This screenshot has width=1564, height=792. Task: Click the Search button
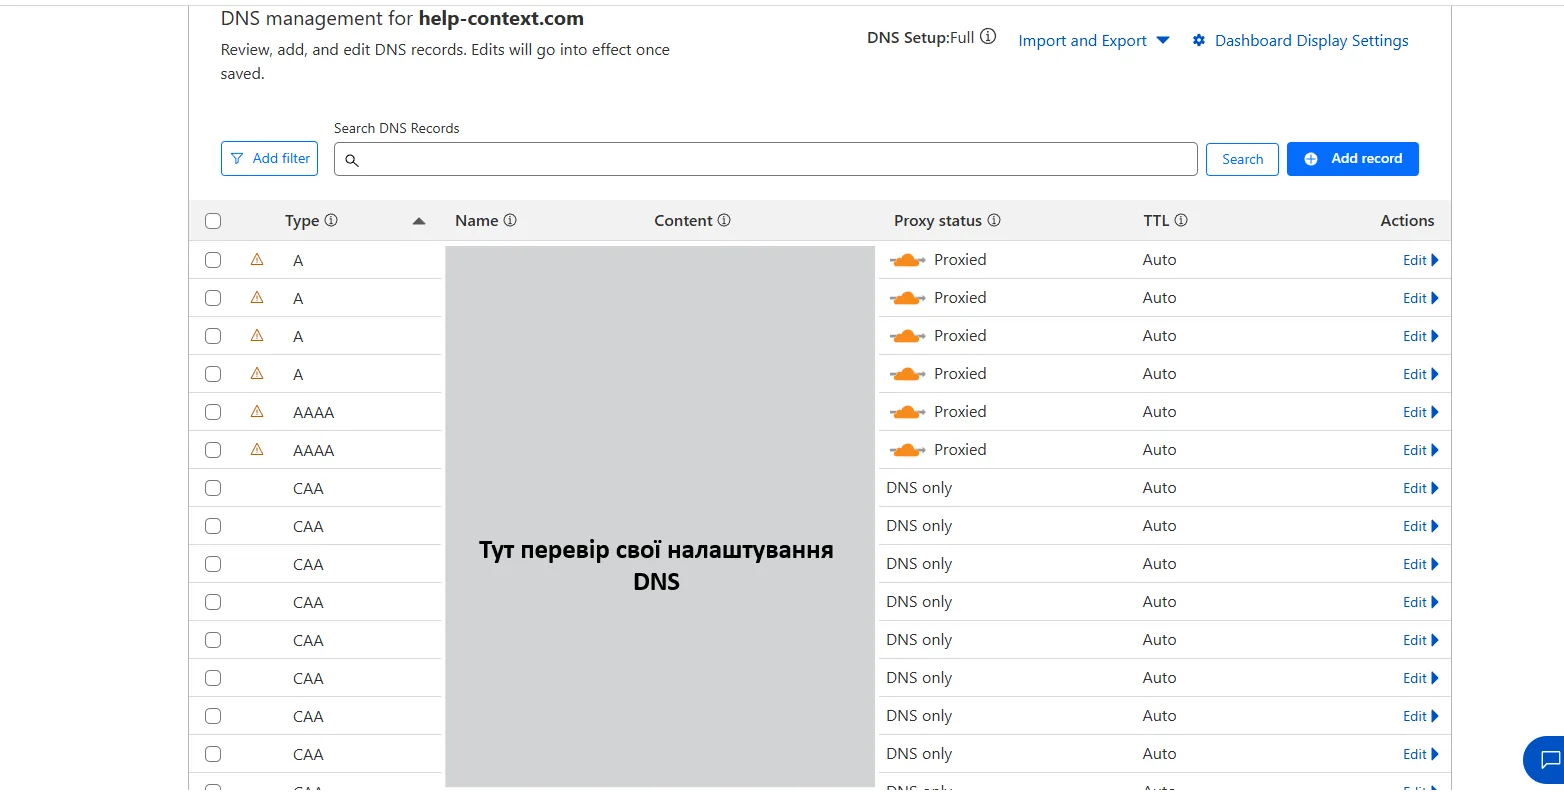click(x=1242, y=159)
